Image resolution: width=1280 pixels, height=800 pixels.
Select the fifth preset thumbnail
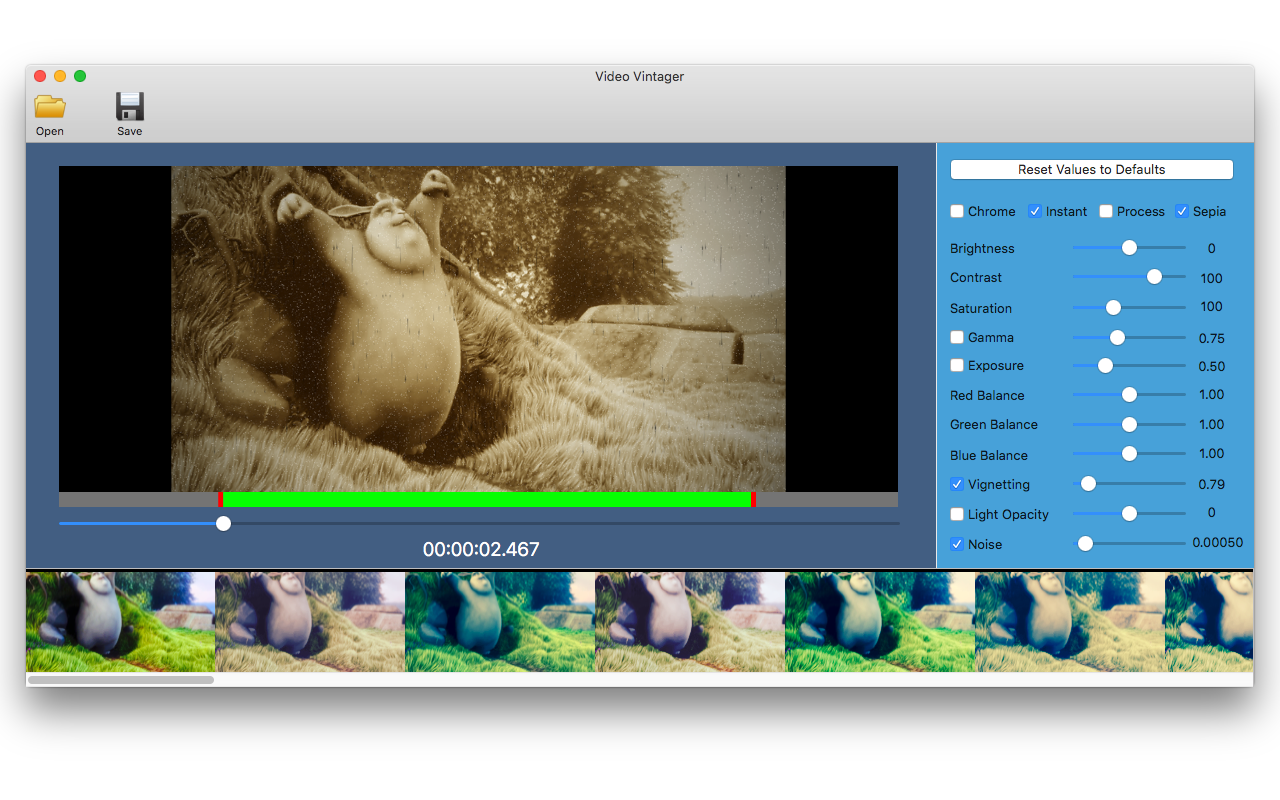click(880, 621)
